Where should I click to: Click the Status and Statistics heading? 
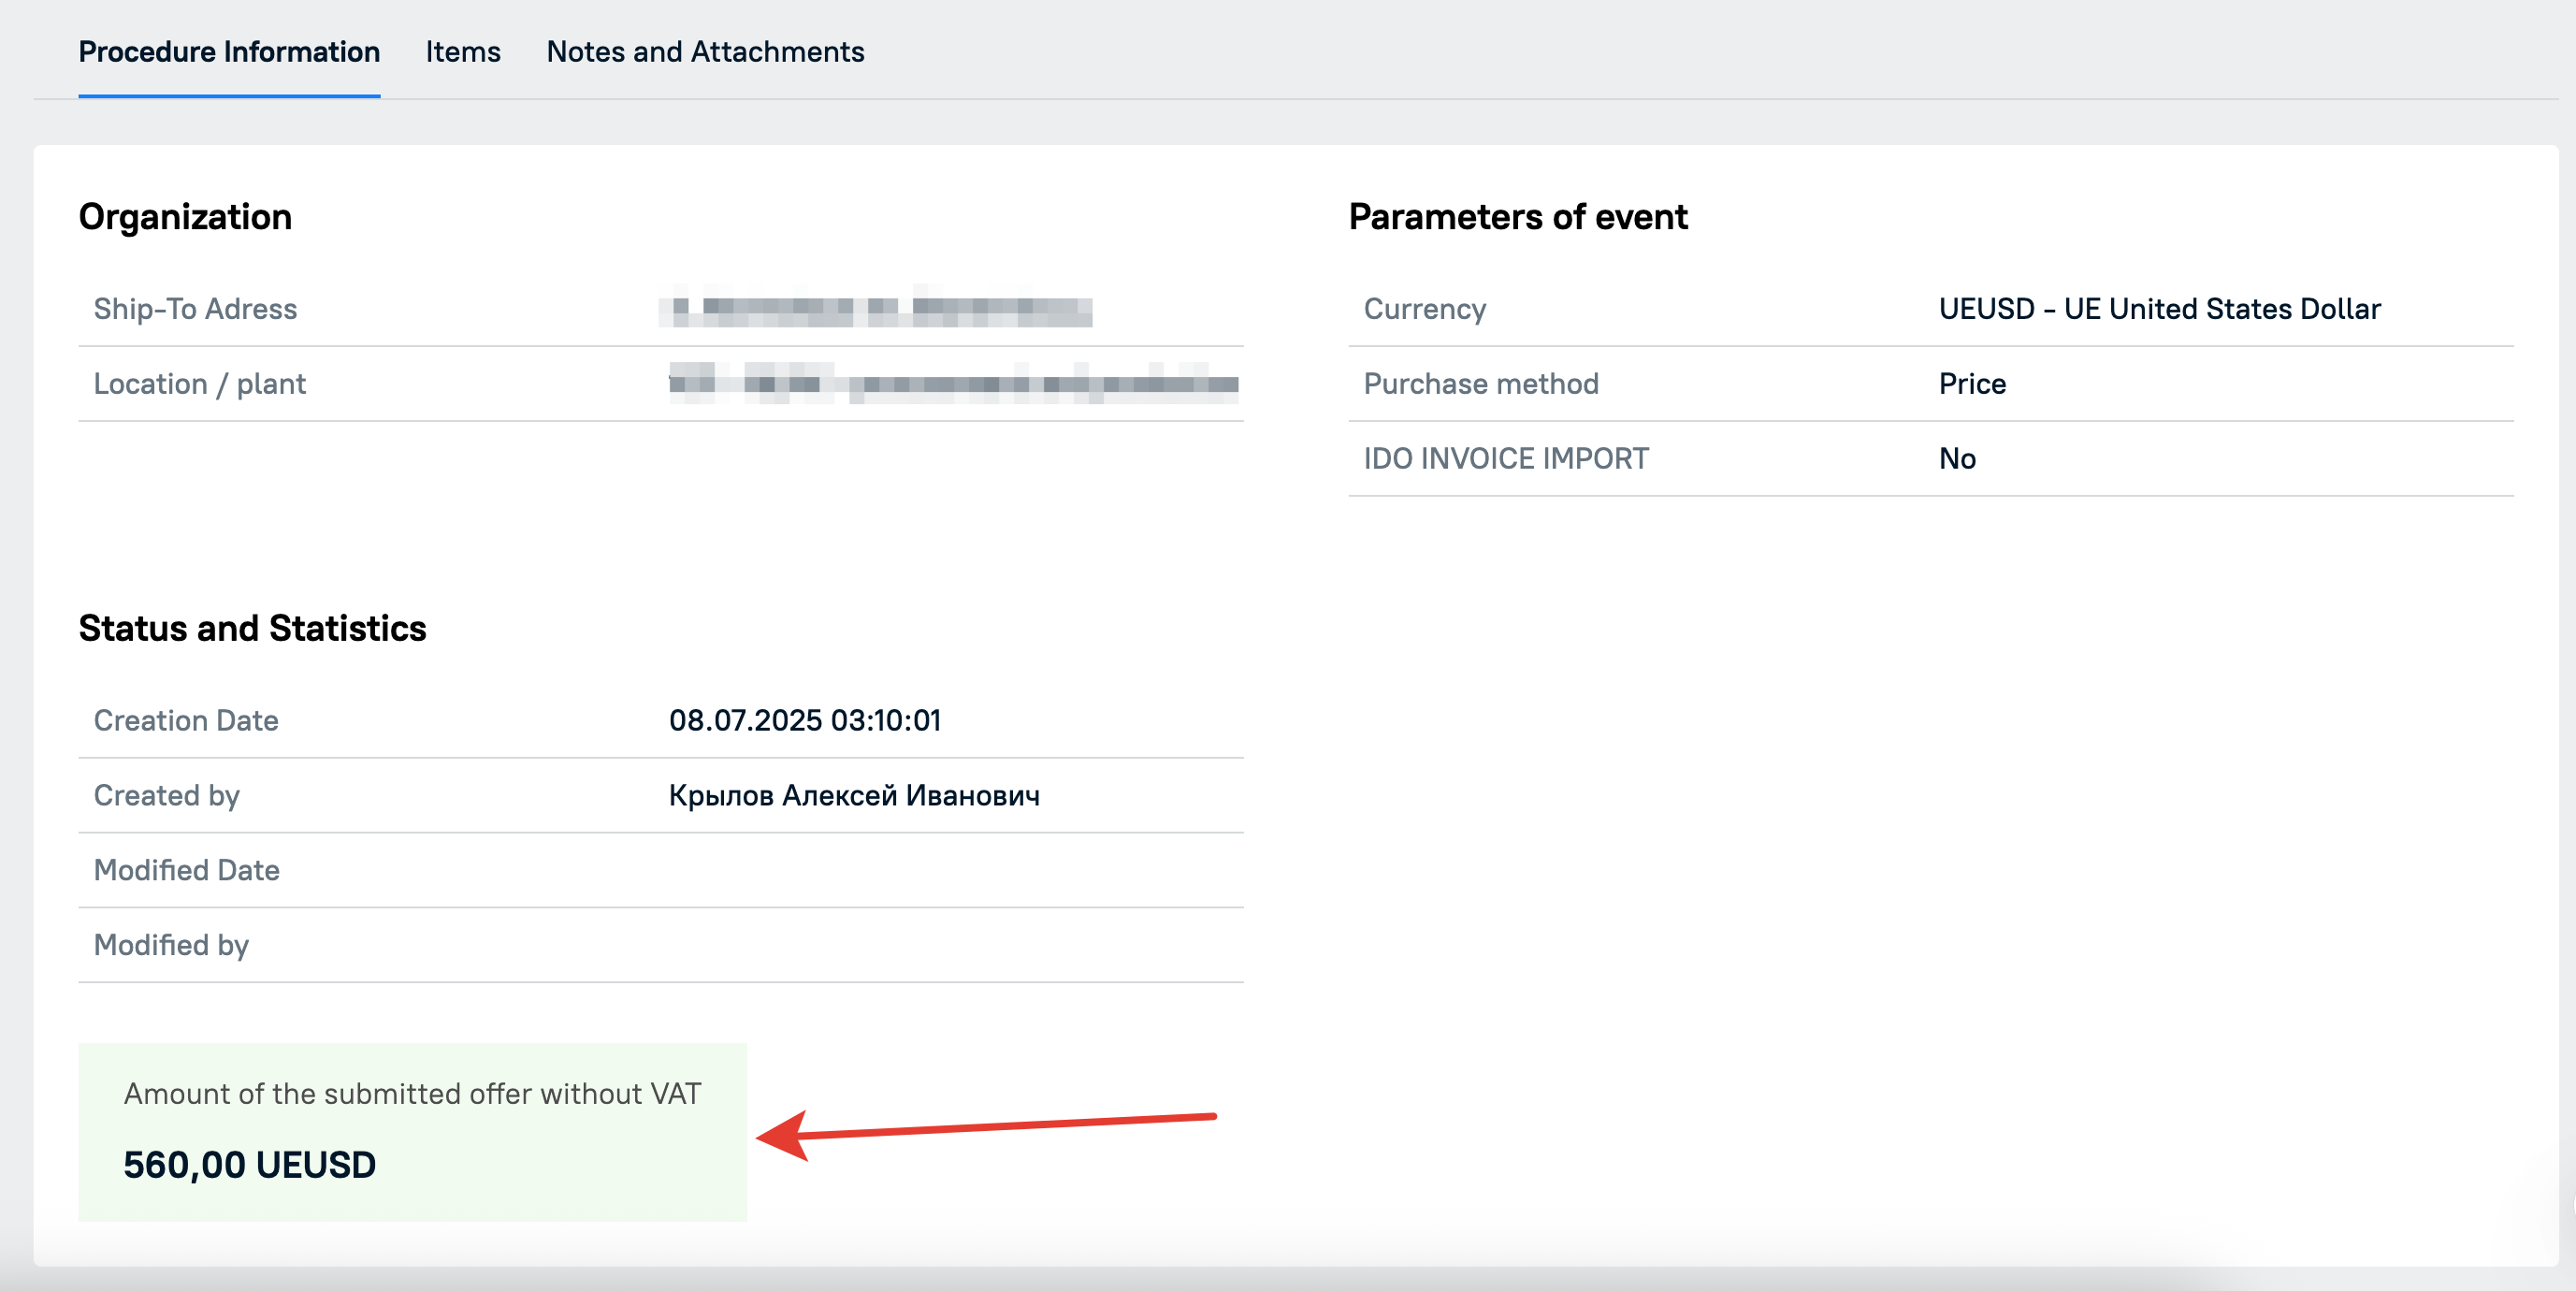click(x=252, y=628)
